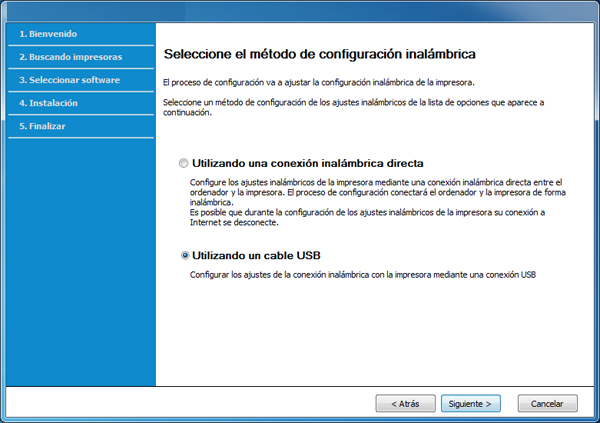Open the '5. Finalizar' step
The height and width of the screenshot is (423, 600).
[81, 126]
